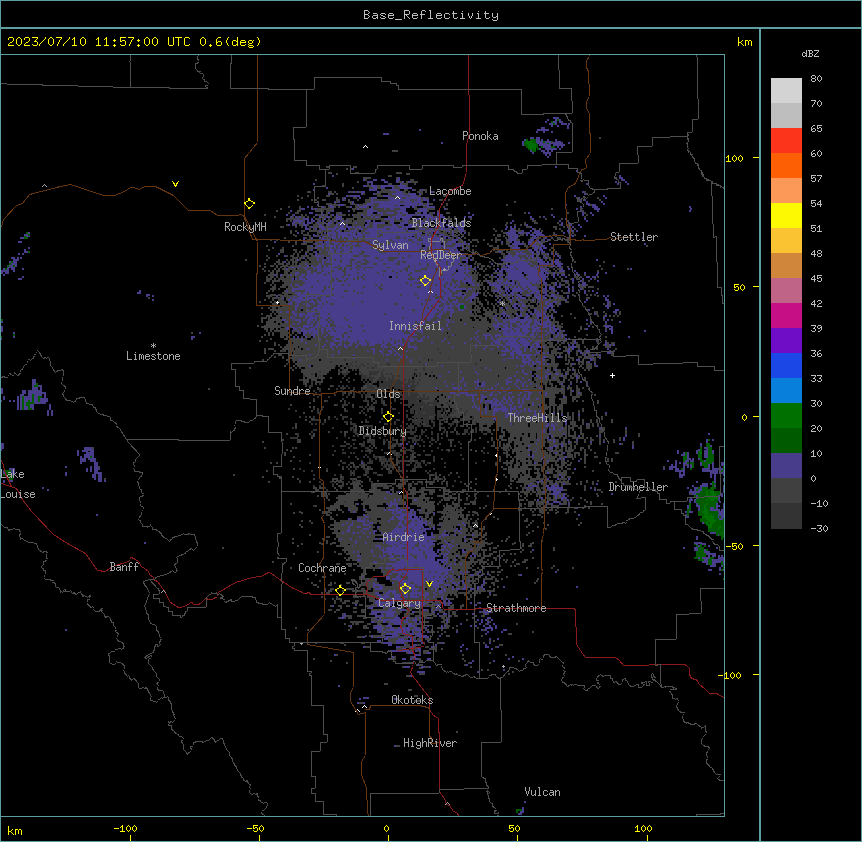The height and width of the screenshot is (842, 862).
Task: Click the Banff label
Action: tap(124, 567)
